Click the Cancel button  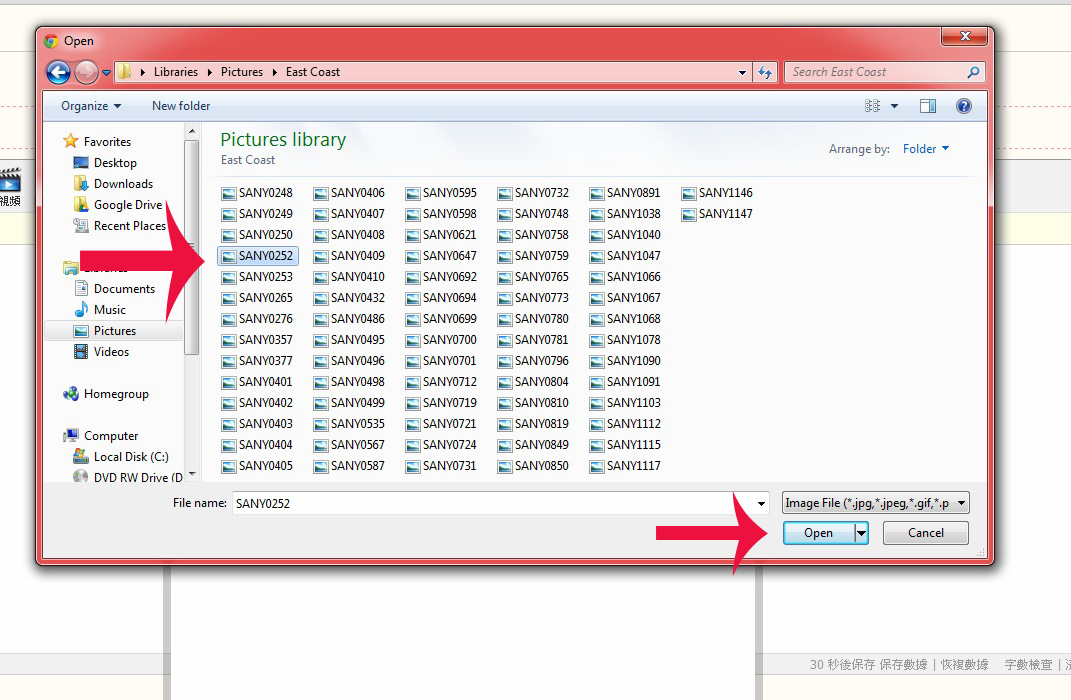pyautogui.click(x=925, y=533)
